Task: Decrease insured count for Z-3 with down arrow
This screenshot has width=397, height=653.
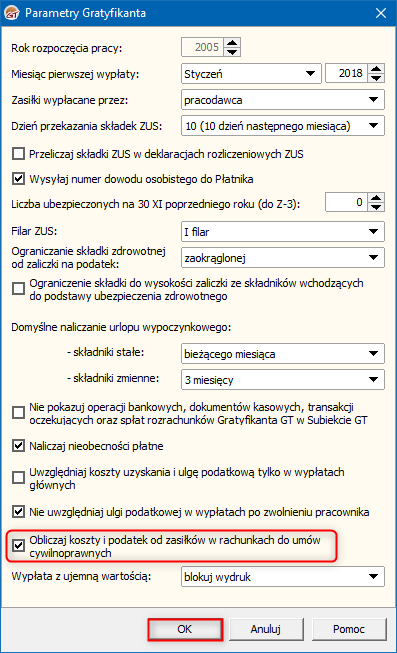Action: point(376,207)
